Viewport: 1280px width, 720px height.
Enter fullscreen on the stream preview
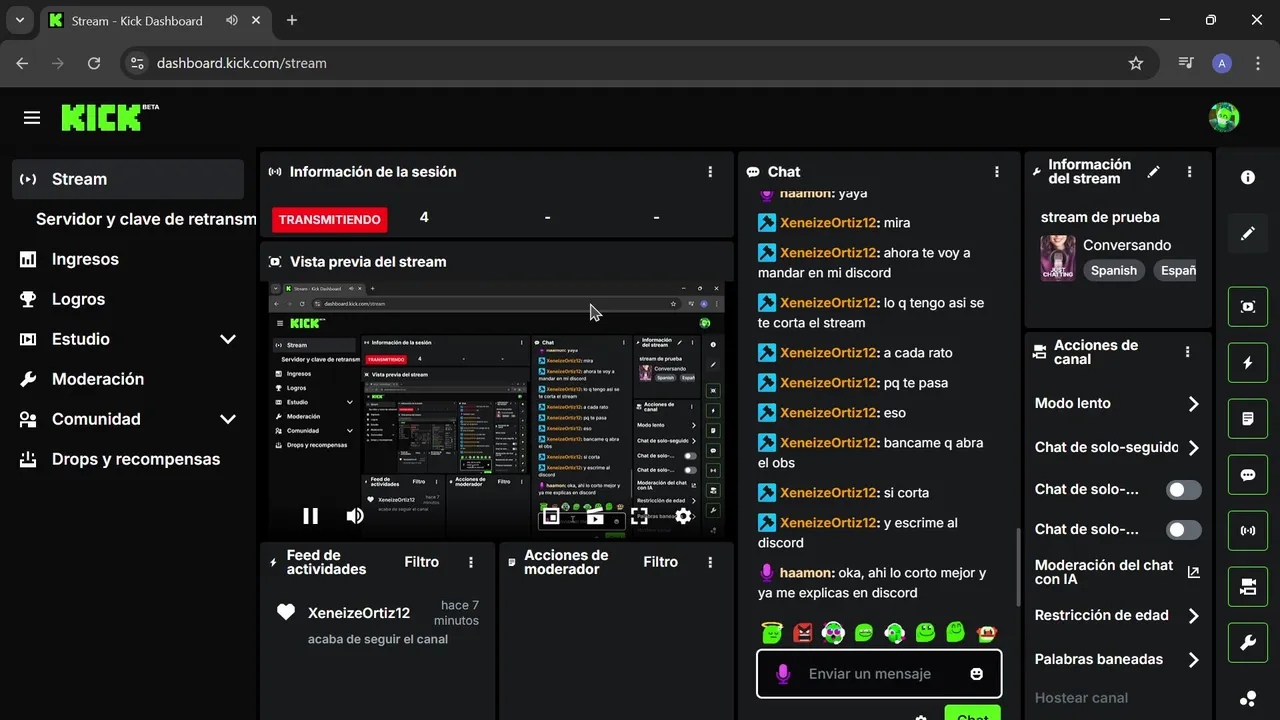(639, 516)
